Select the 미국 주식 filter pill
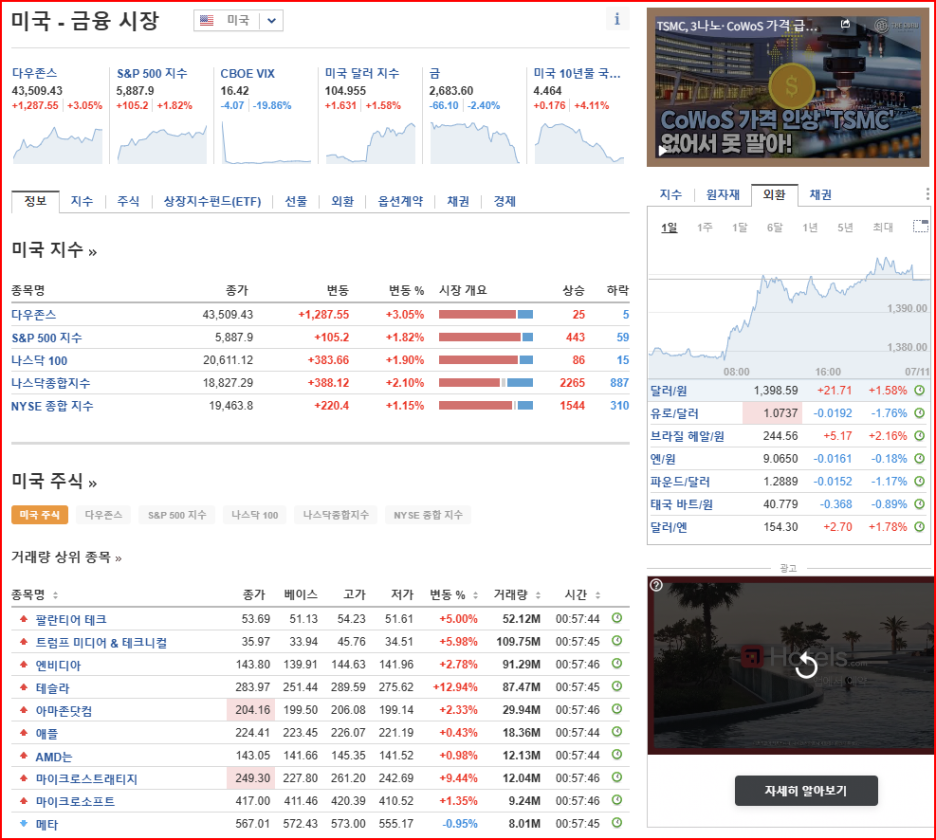 tap(39, 515)
